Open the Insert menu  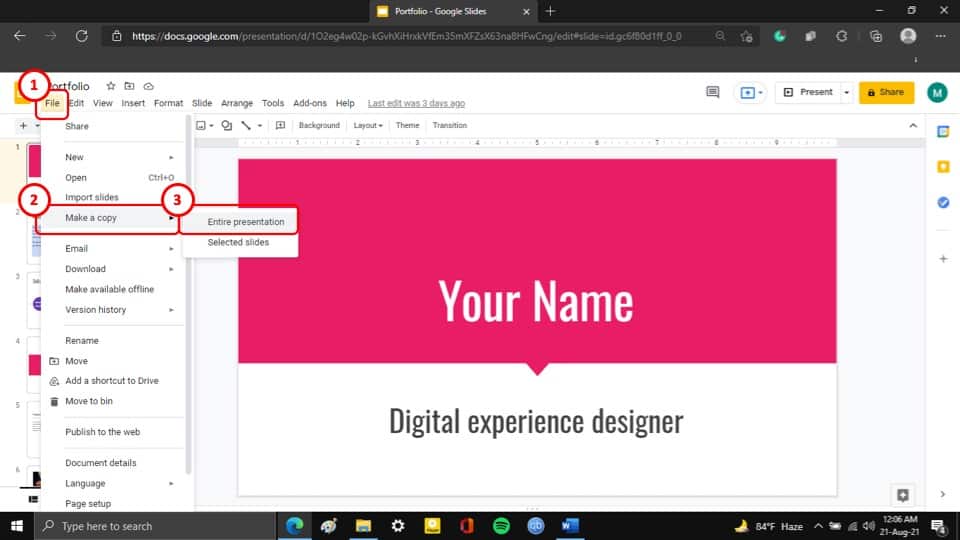pos(133,103)
